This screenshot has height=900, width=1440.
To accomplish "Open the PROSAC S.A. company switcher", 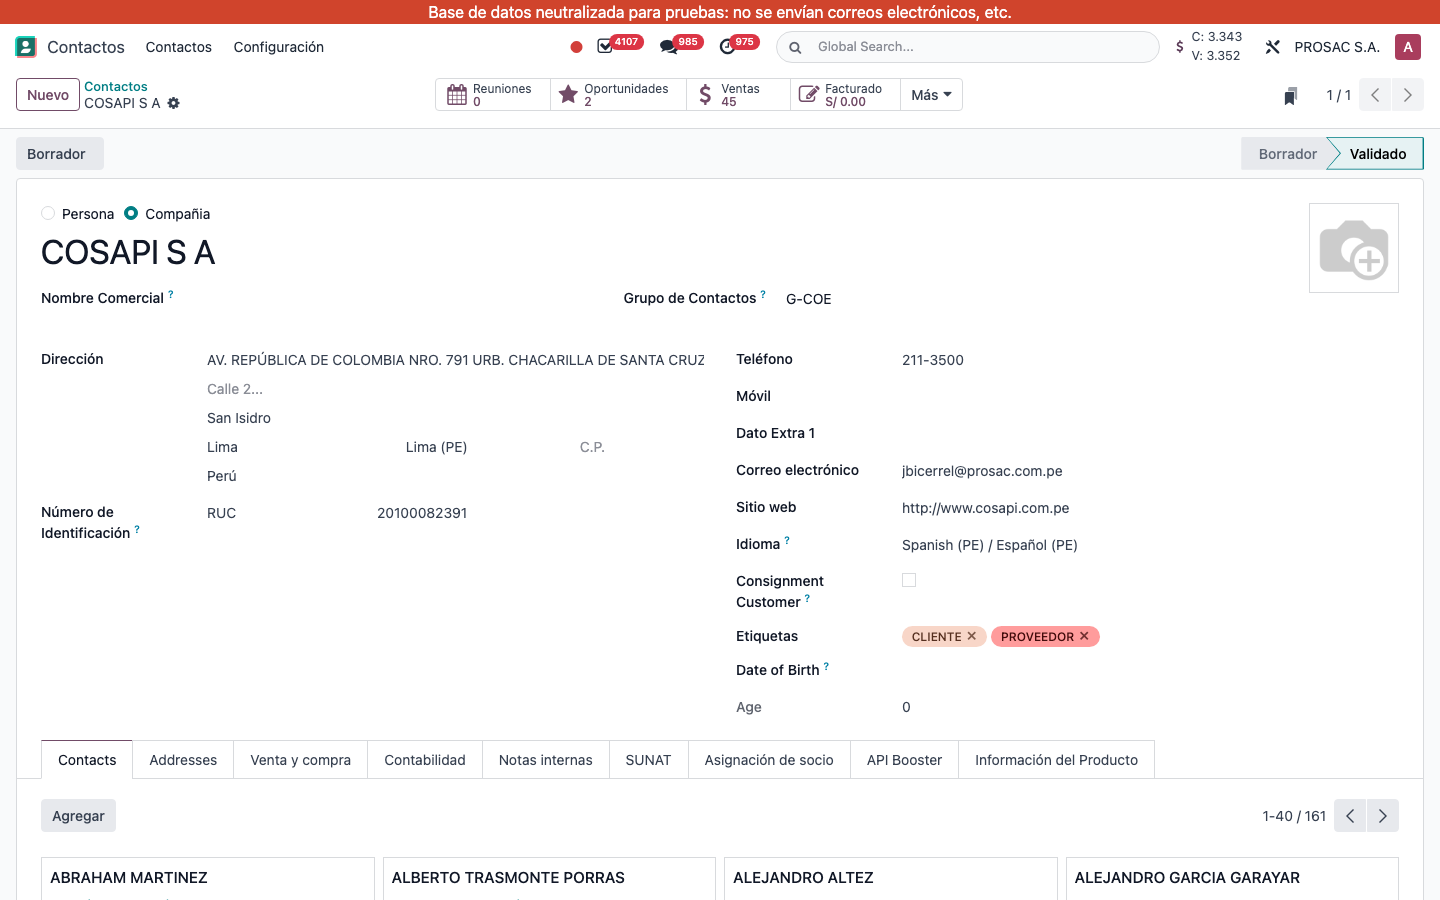I will [x=1337, y=47].
